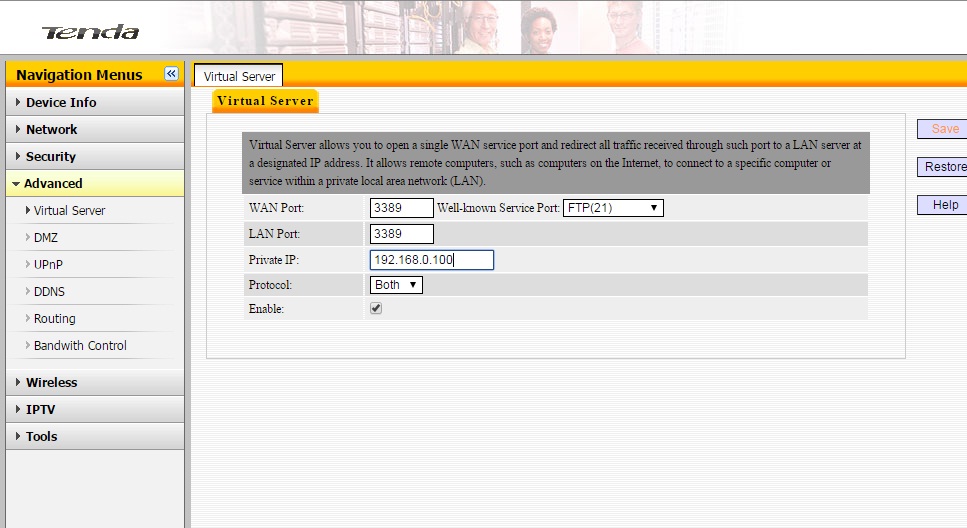Click the Restore button
This screenshot has height=528, width=967.
(942, 167)
